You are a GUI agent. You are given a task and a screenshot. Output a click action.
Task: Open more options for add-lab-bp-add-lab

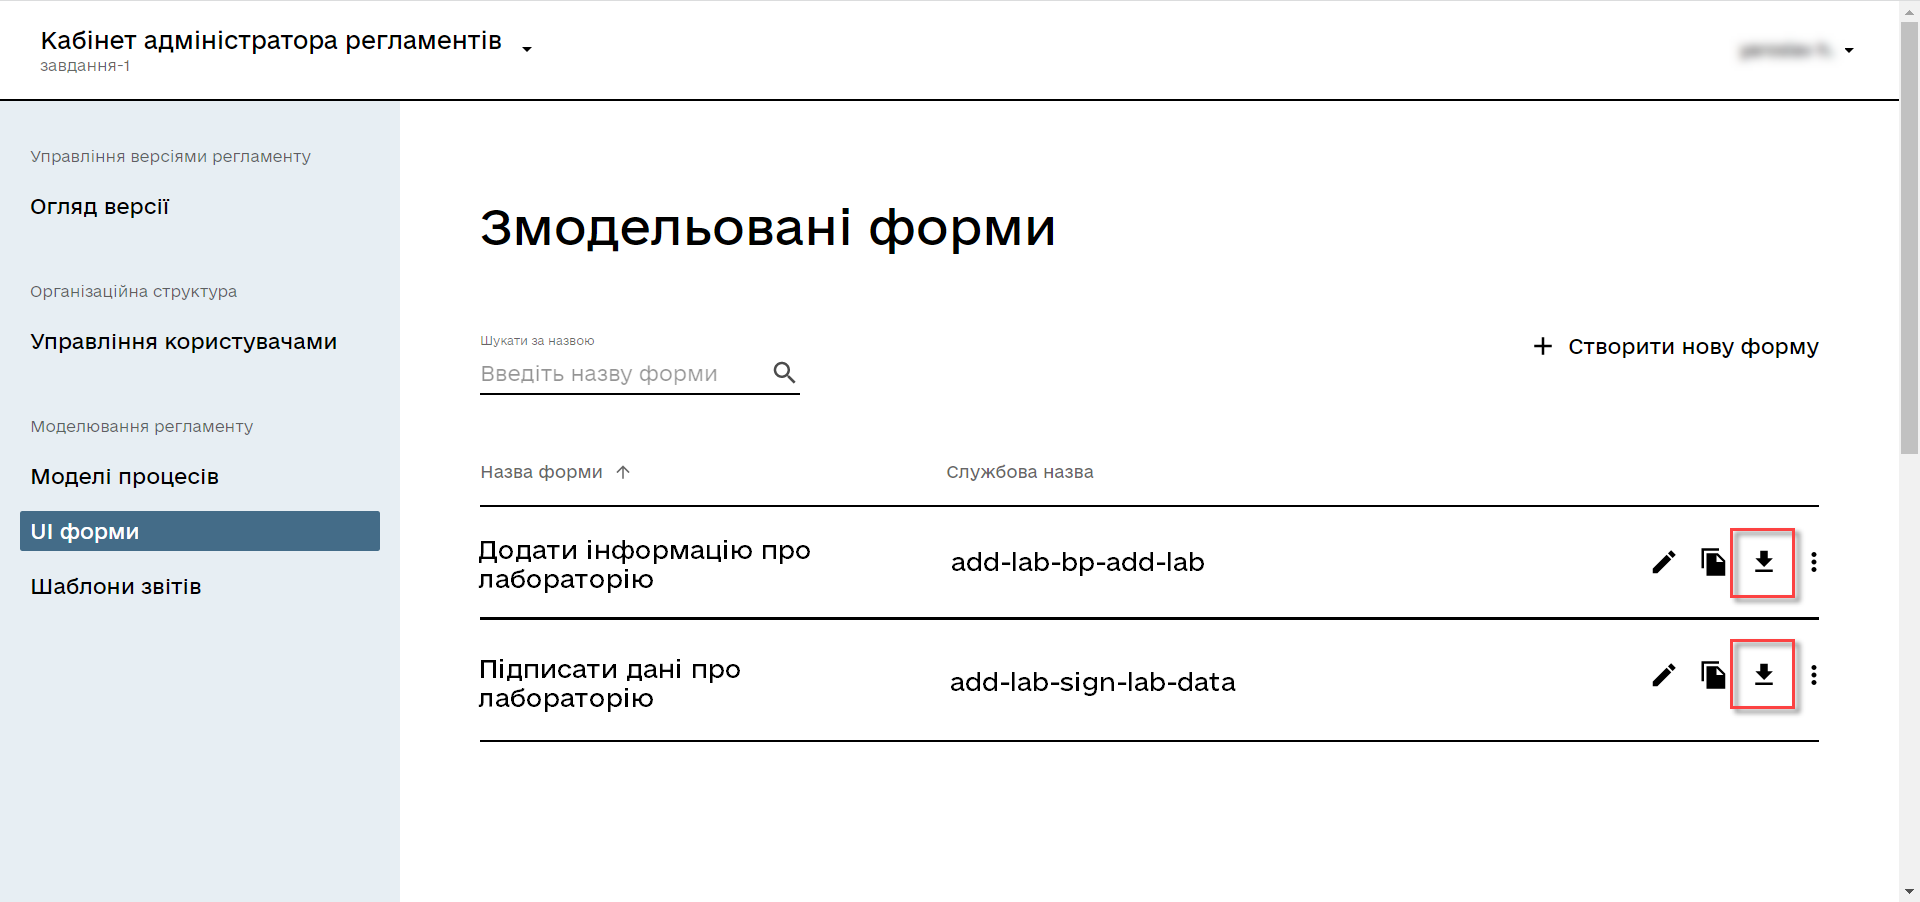(1813, 562)
